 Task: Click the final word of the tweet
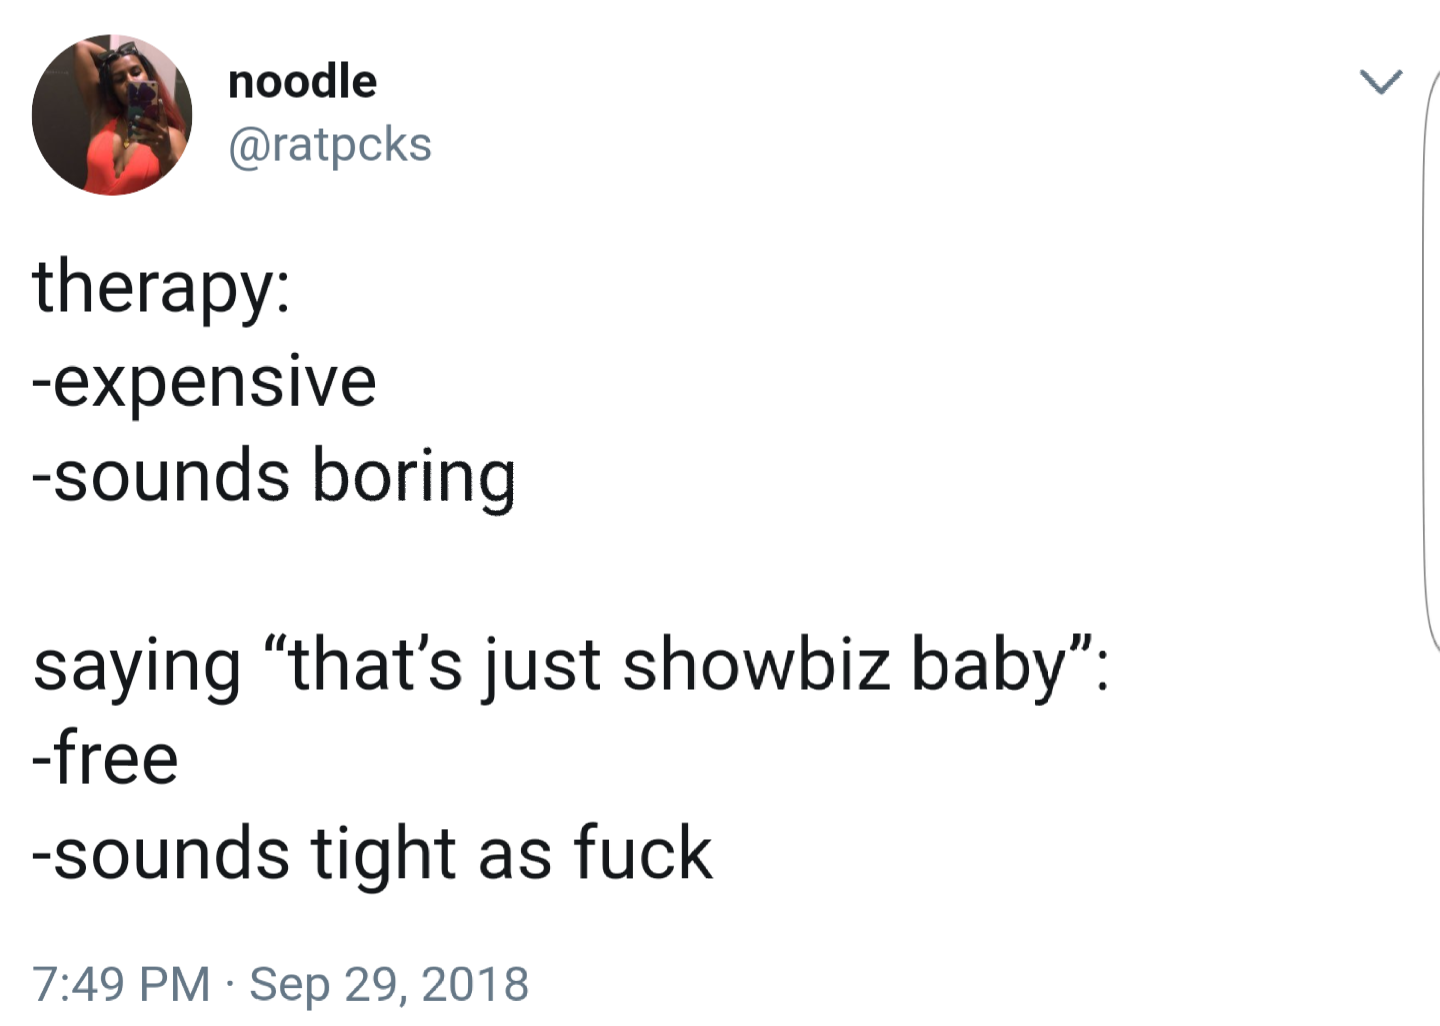point(642,853)
